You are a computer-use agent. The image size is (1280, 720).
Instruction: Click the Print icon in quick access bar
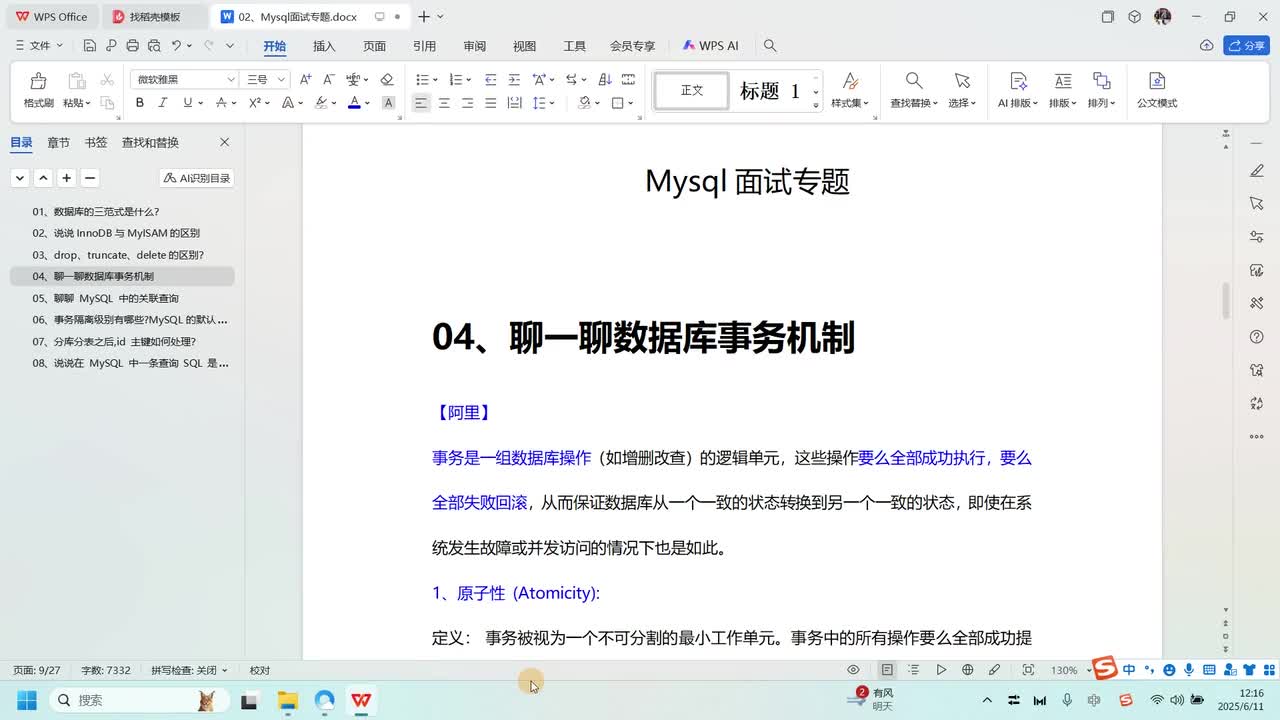tap(132, 46)
